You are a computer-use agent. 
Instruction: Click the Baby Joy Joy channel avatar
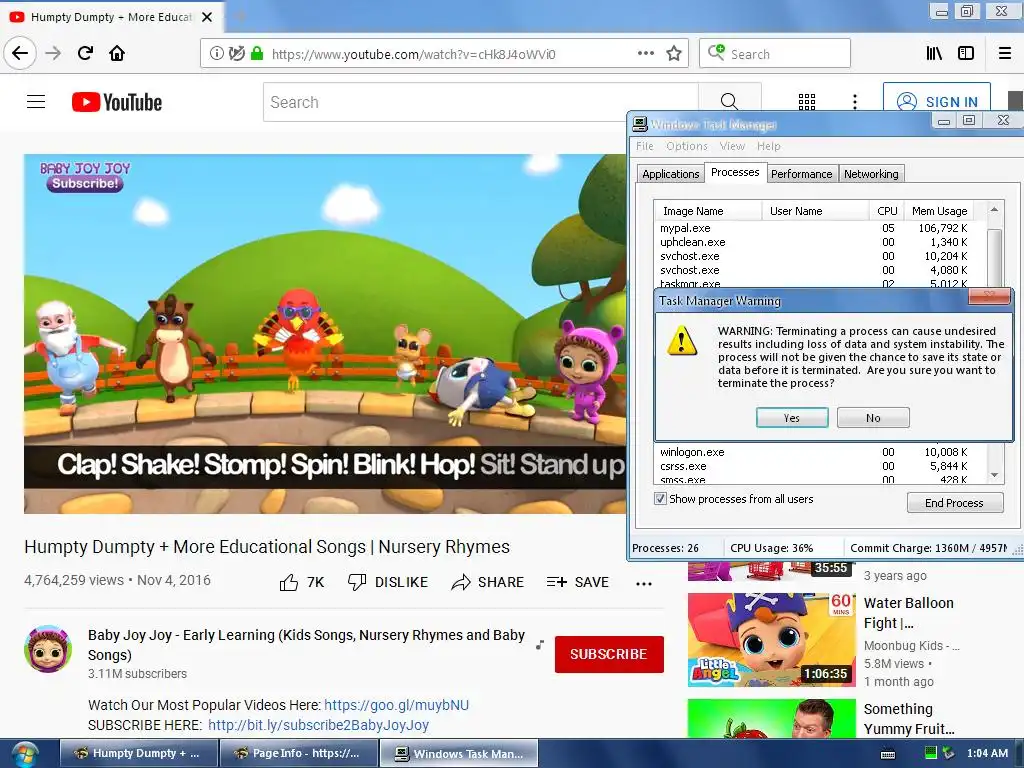48,648
